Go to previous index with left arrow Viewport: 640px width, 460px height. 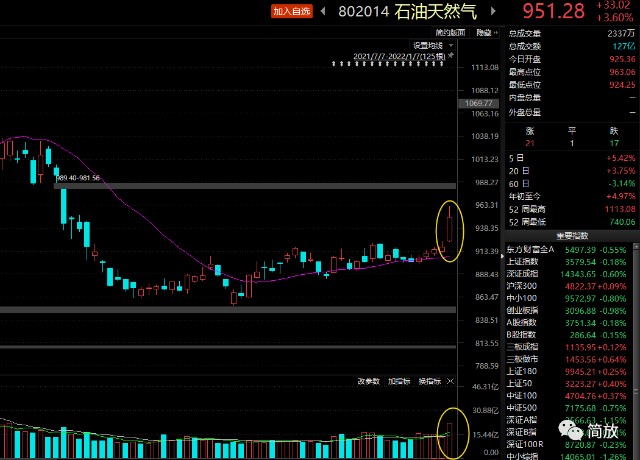(323, 11)
